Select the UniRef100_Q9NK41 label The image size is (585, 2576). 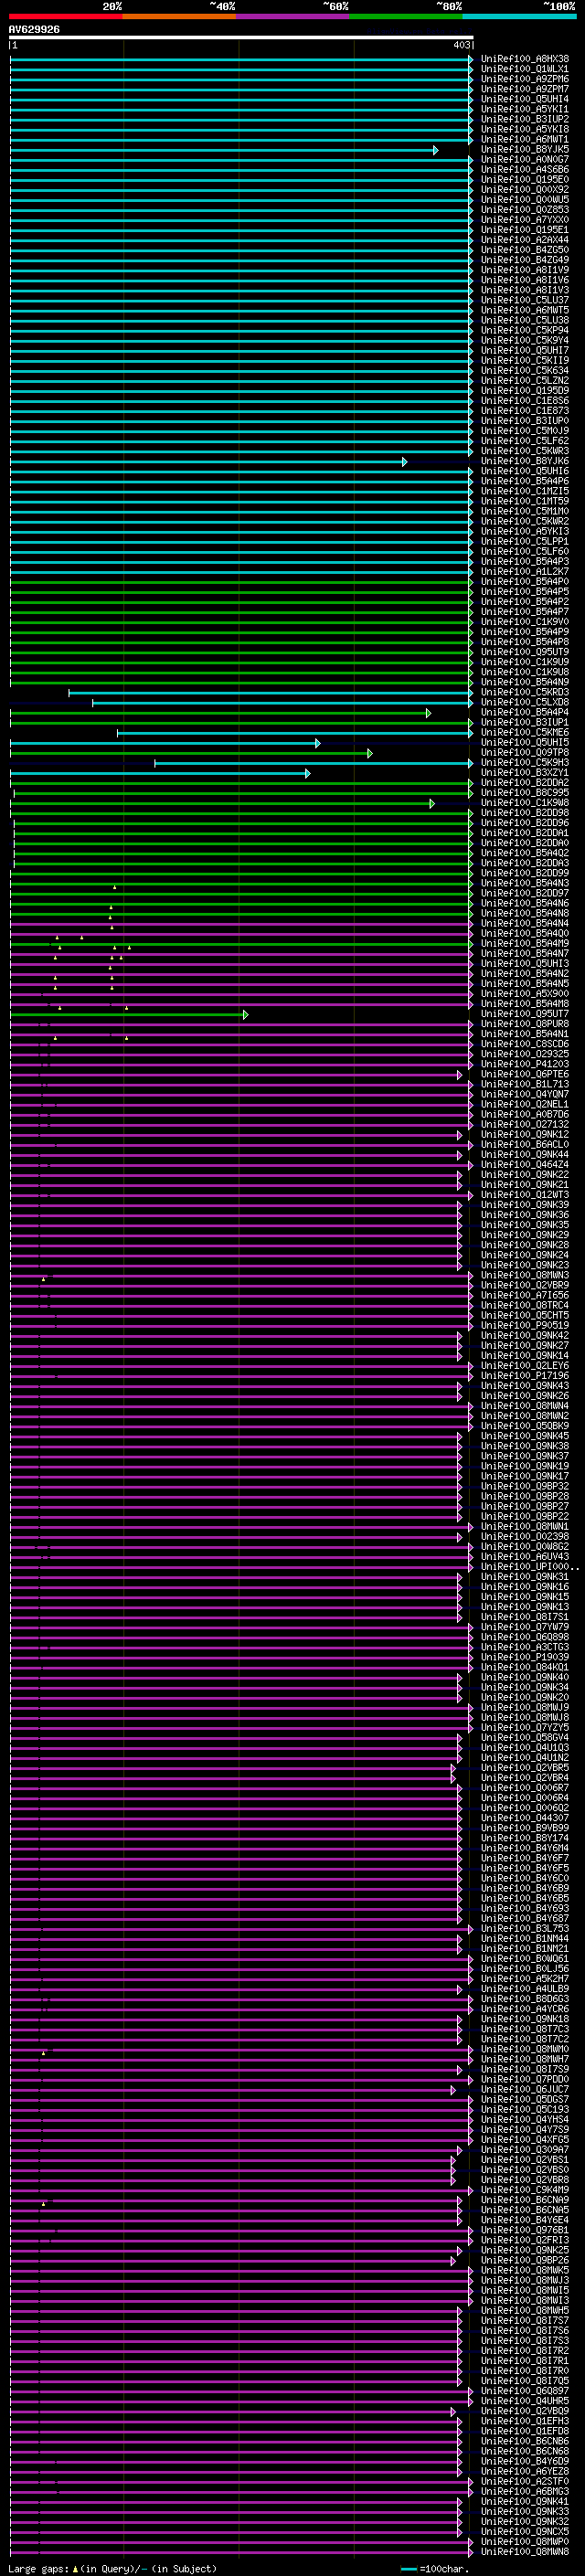(524, 2502)
